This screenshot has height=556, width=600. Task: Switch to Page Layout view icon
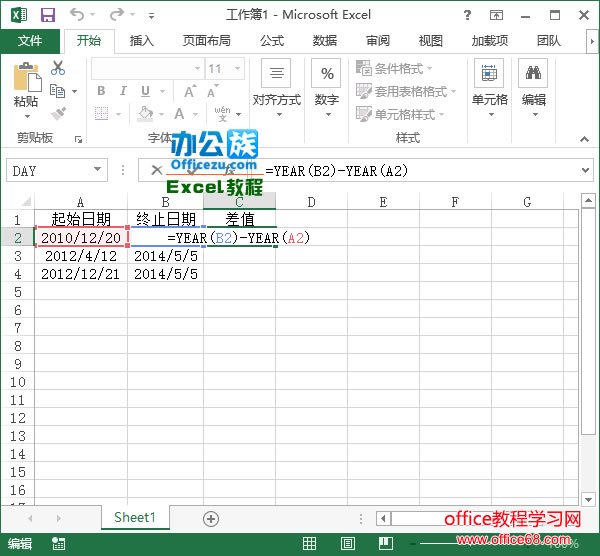coord(347,543)
